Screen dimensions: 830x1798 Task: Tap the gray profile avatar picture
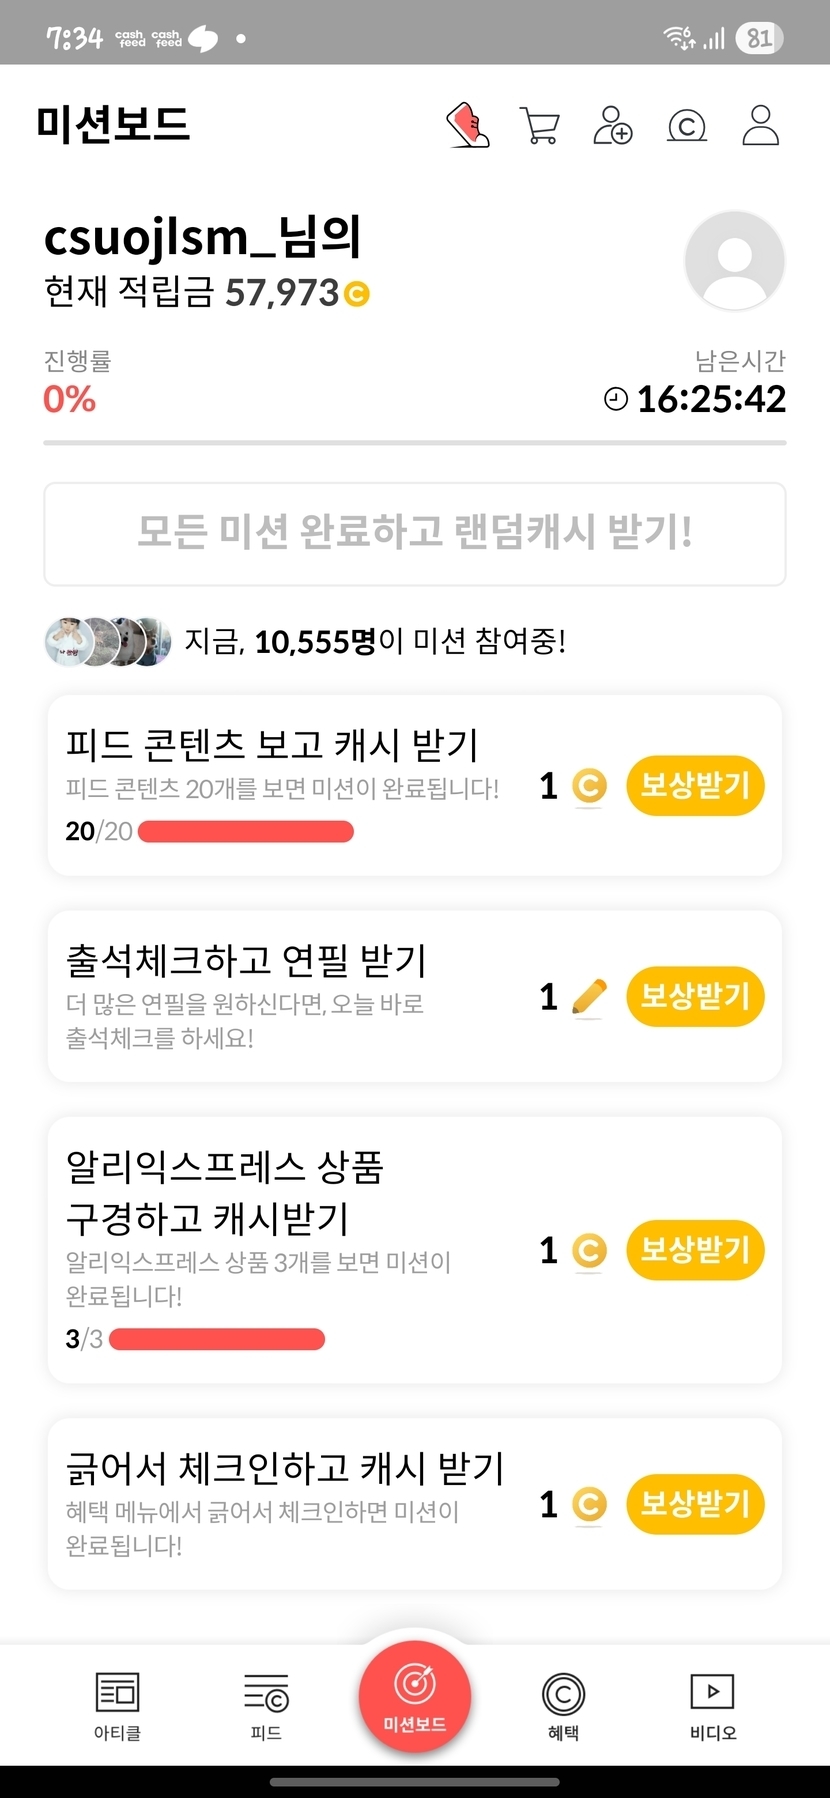pos(734,261)
